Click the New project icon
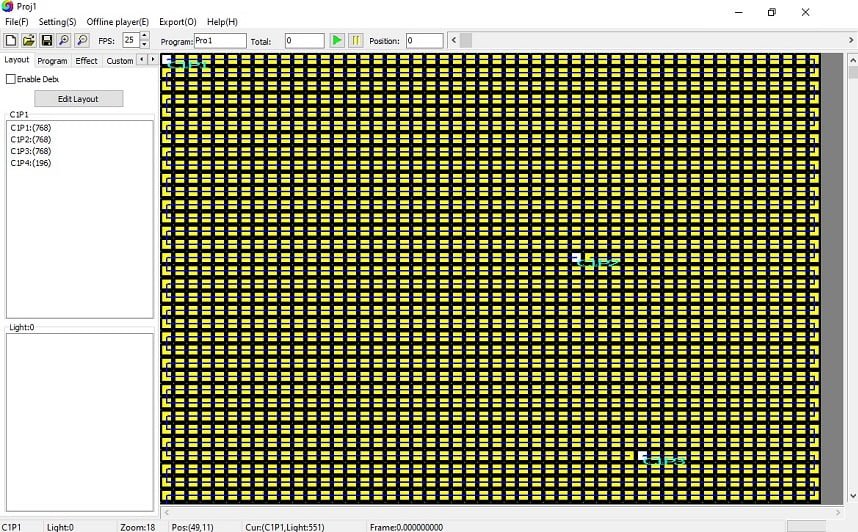This screenshot has width=858, height=532. (11, 41)
